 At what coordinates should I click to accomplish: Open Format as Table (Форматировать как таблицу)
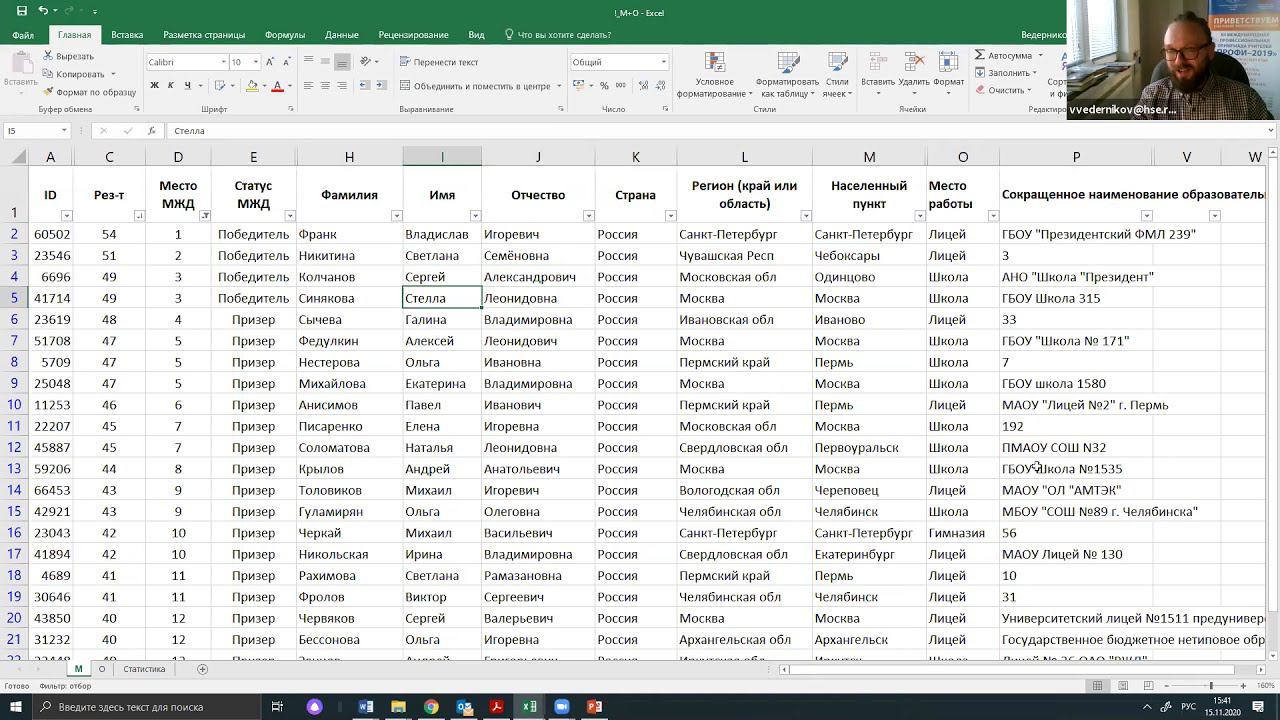787,75
